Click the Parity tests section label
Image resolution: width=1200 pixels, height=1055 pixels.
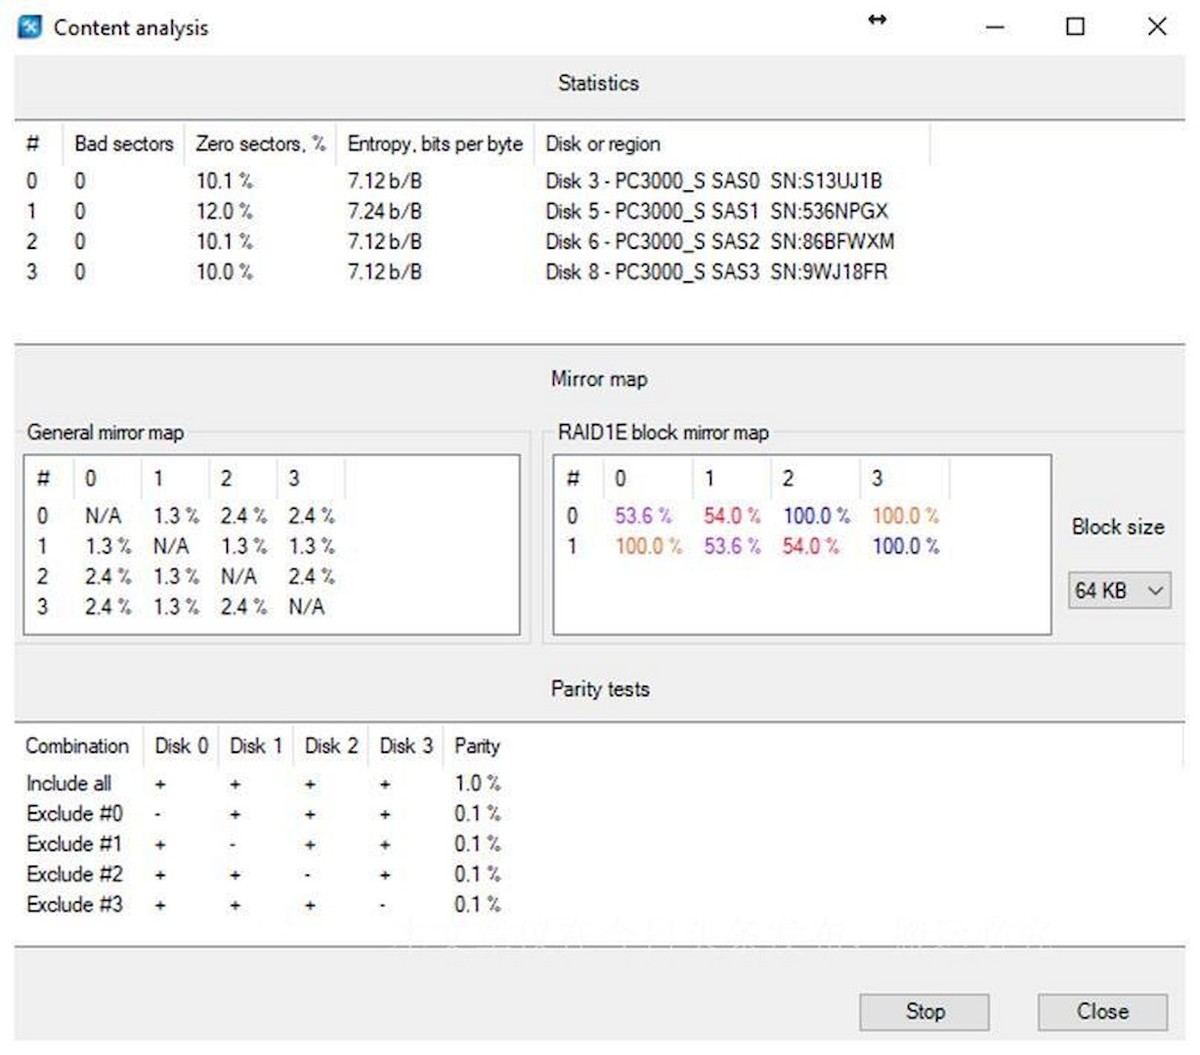pos(599,689)
